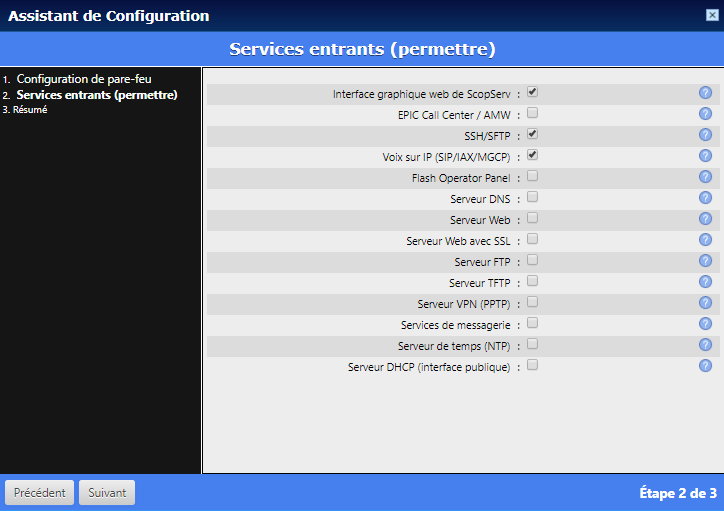Screen dimensions: 724x511
Task: Click the Étape 2 de 3 indicator
Action: click(x=678, y=493)
